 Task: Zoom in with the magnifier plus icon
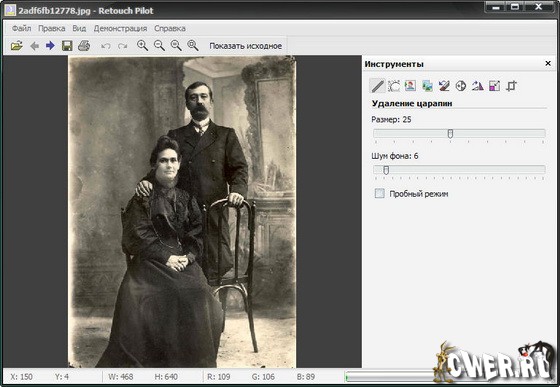click(142, 45)
